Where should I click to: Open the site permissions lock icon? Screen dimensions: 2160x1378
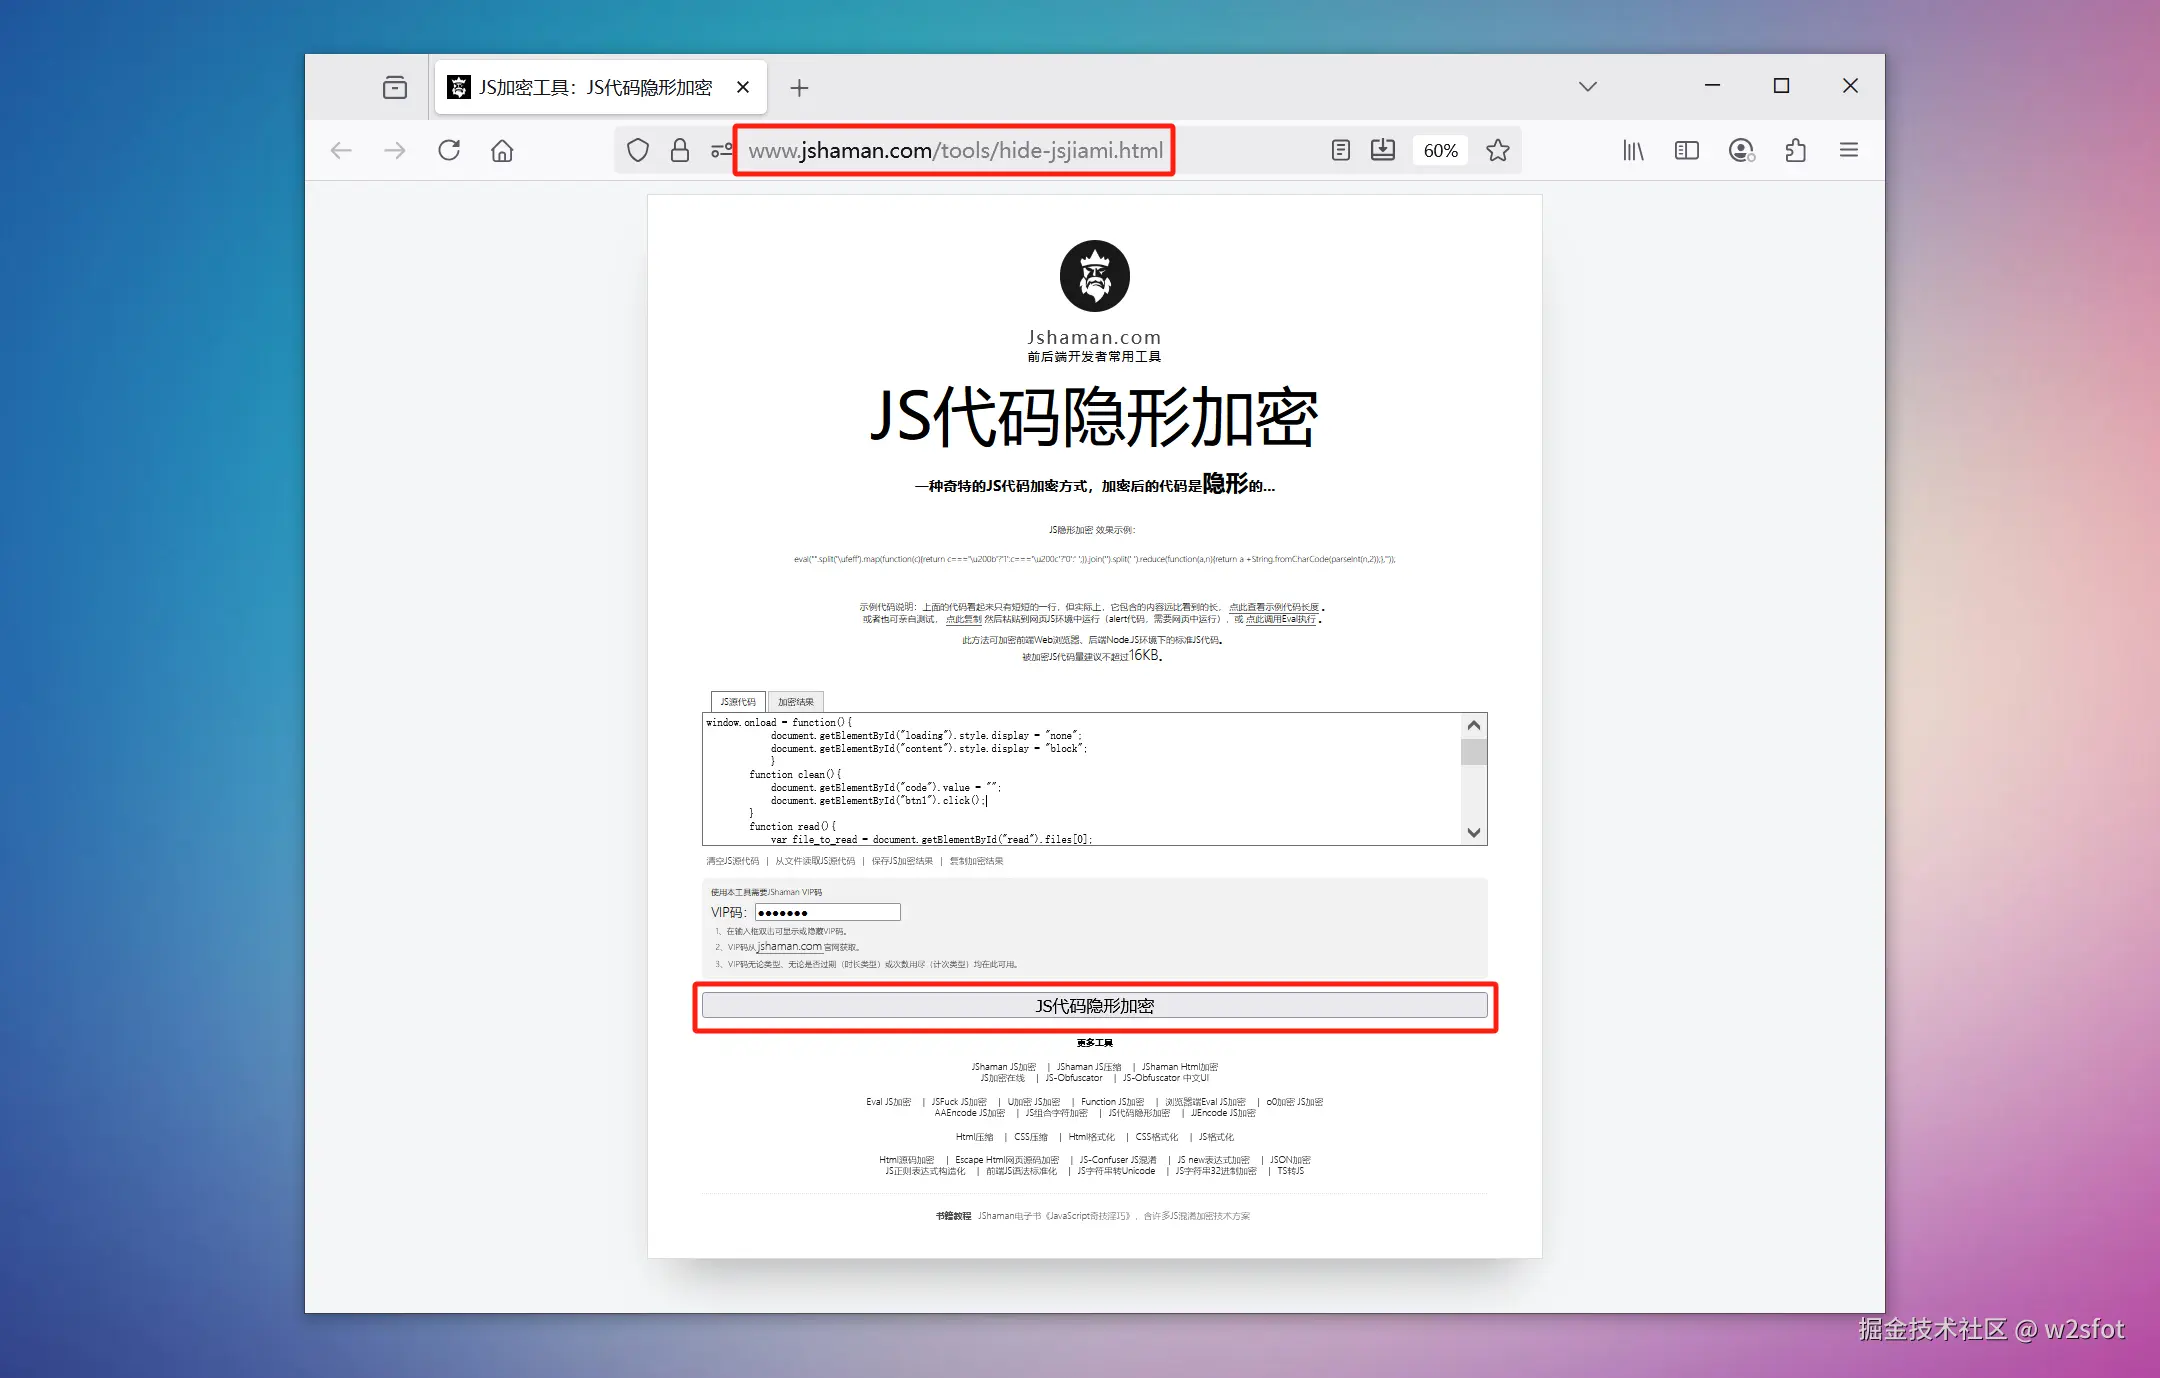[x=680, y=150]
